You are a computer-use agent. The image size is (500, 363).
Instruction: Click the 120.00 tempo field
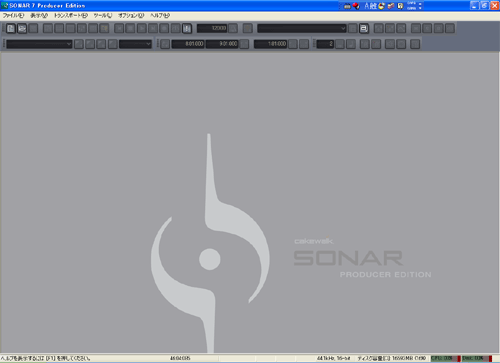point(212,28)
